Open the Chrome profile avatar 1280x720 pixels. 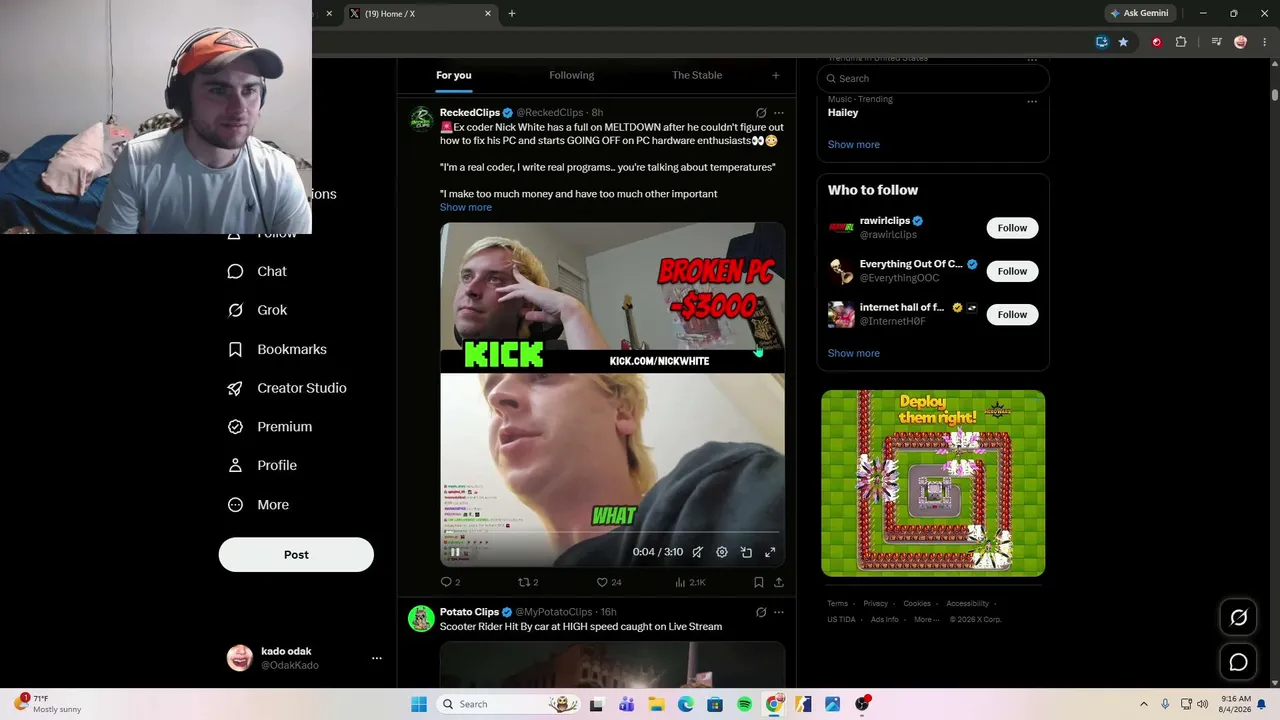tap(1241, 42)
